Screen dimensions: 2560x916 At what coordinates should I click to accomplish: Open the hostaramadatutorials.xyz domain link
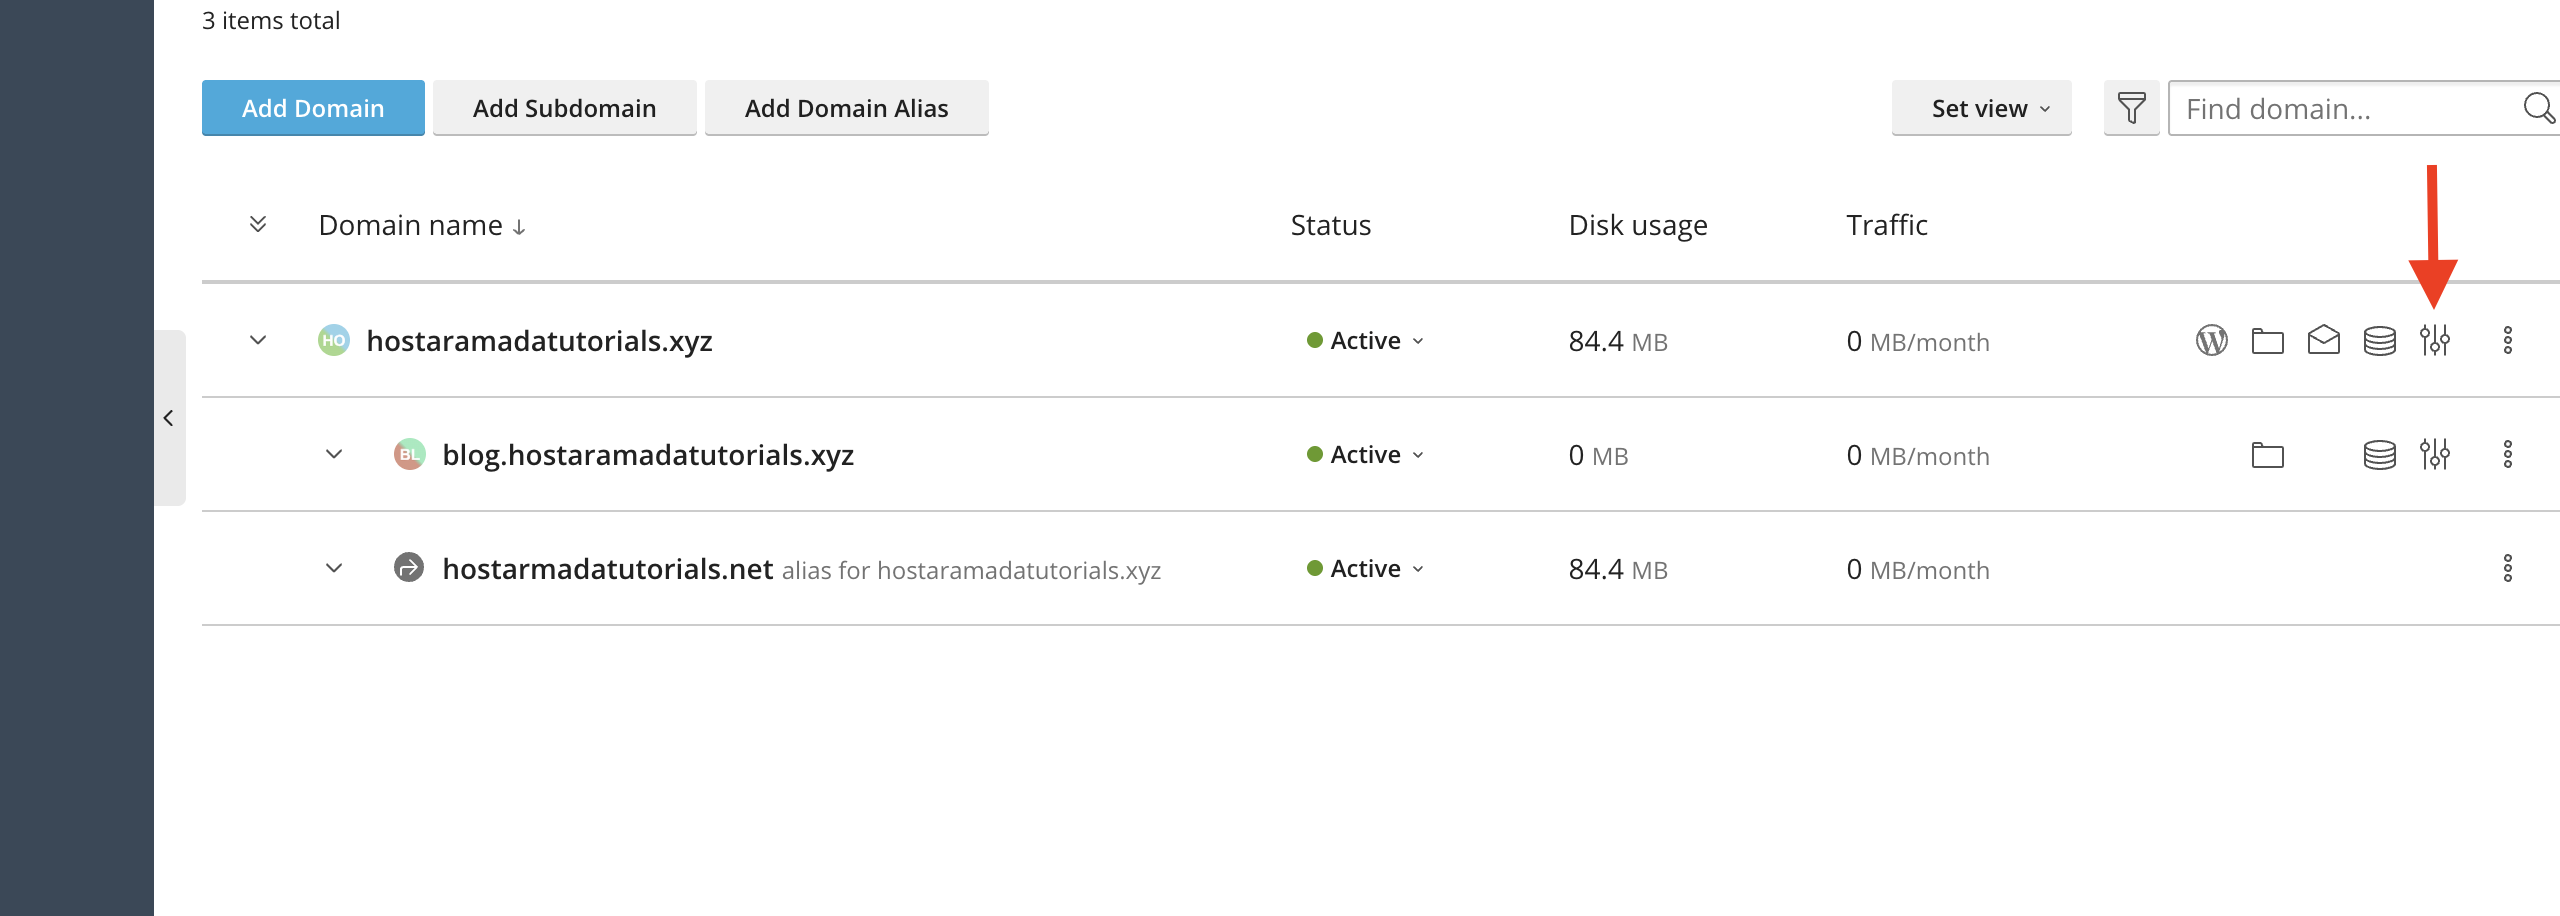click(539, 341)
